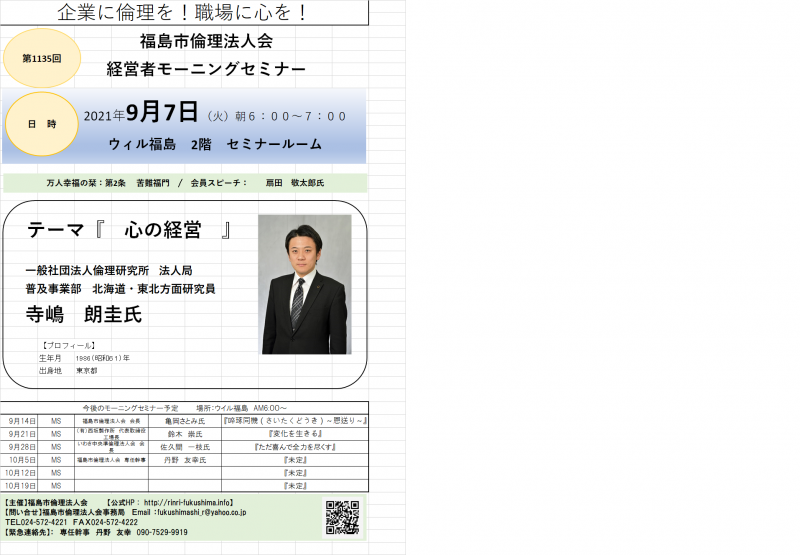Click the 9月14日 schedule row date cell
This screenshot has width=800, height=555.
[x=20, y=423]
